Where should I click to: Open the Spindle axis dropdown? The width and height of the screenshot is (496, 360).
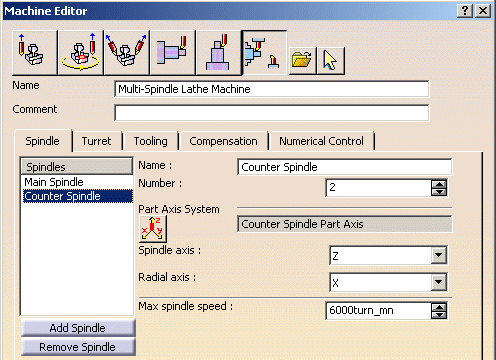439,256
